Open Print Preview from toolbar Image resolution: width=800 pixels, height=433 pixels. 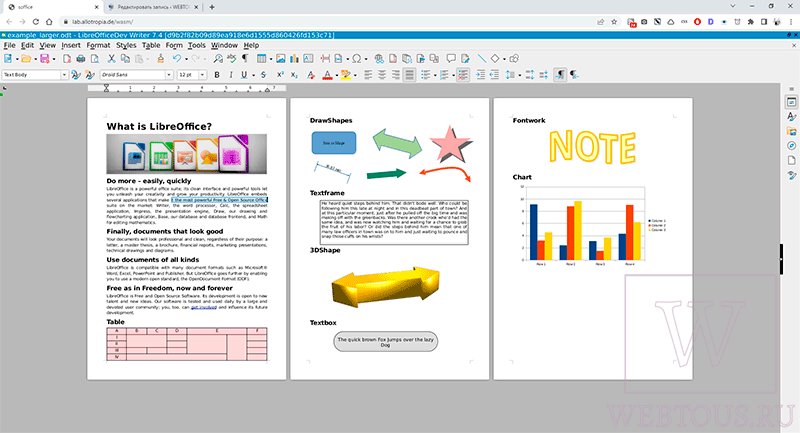(95, 59)
